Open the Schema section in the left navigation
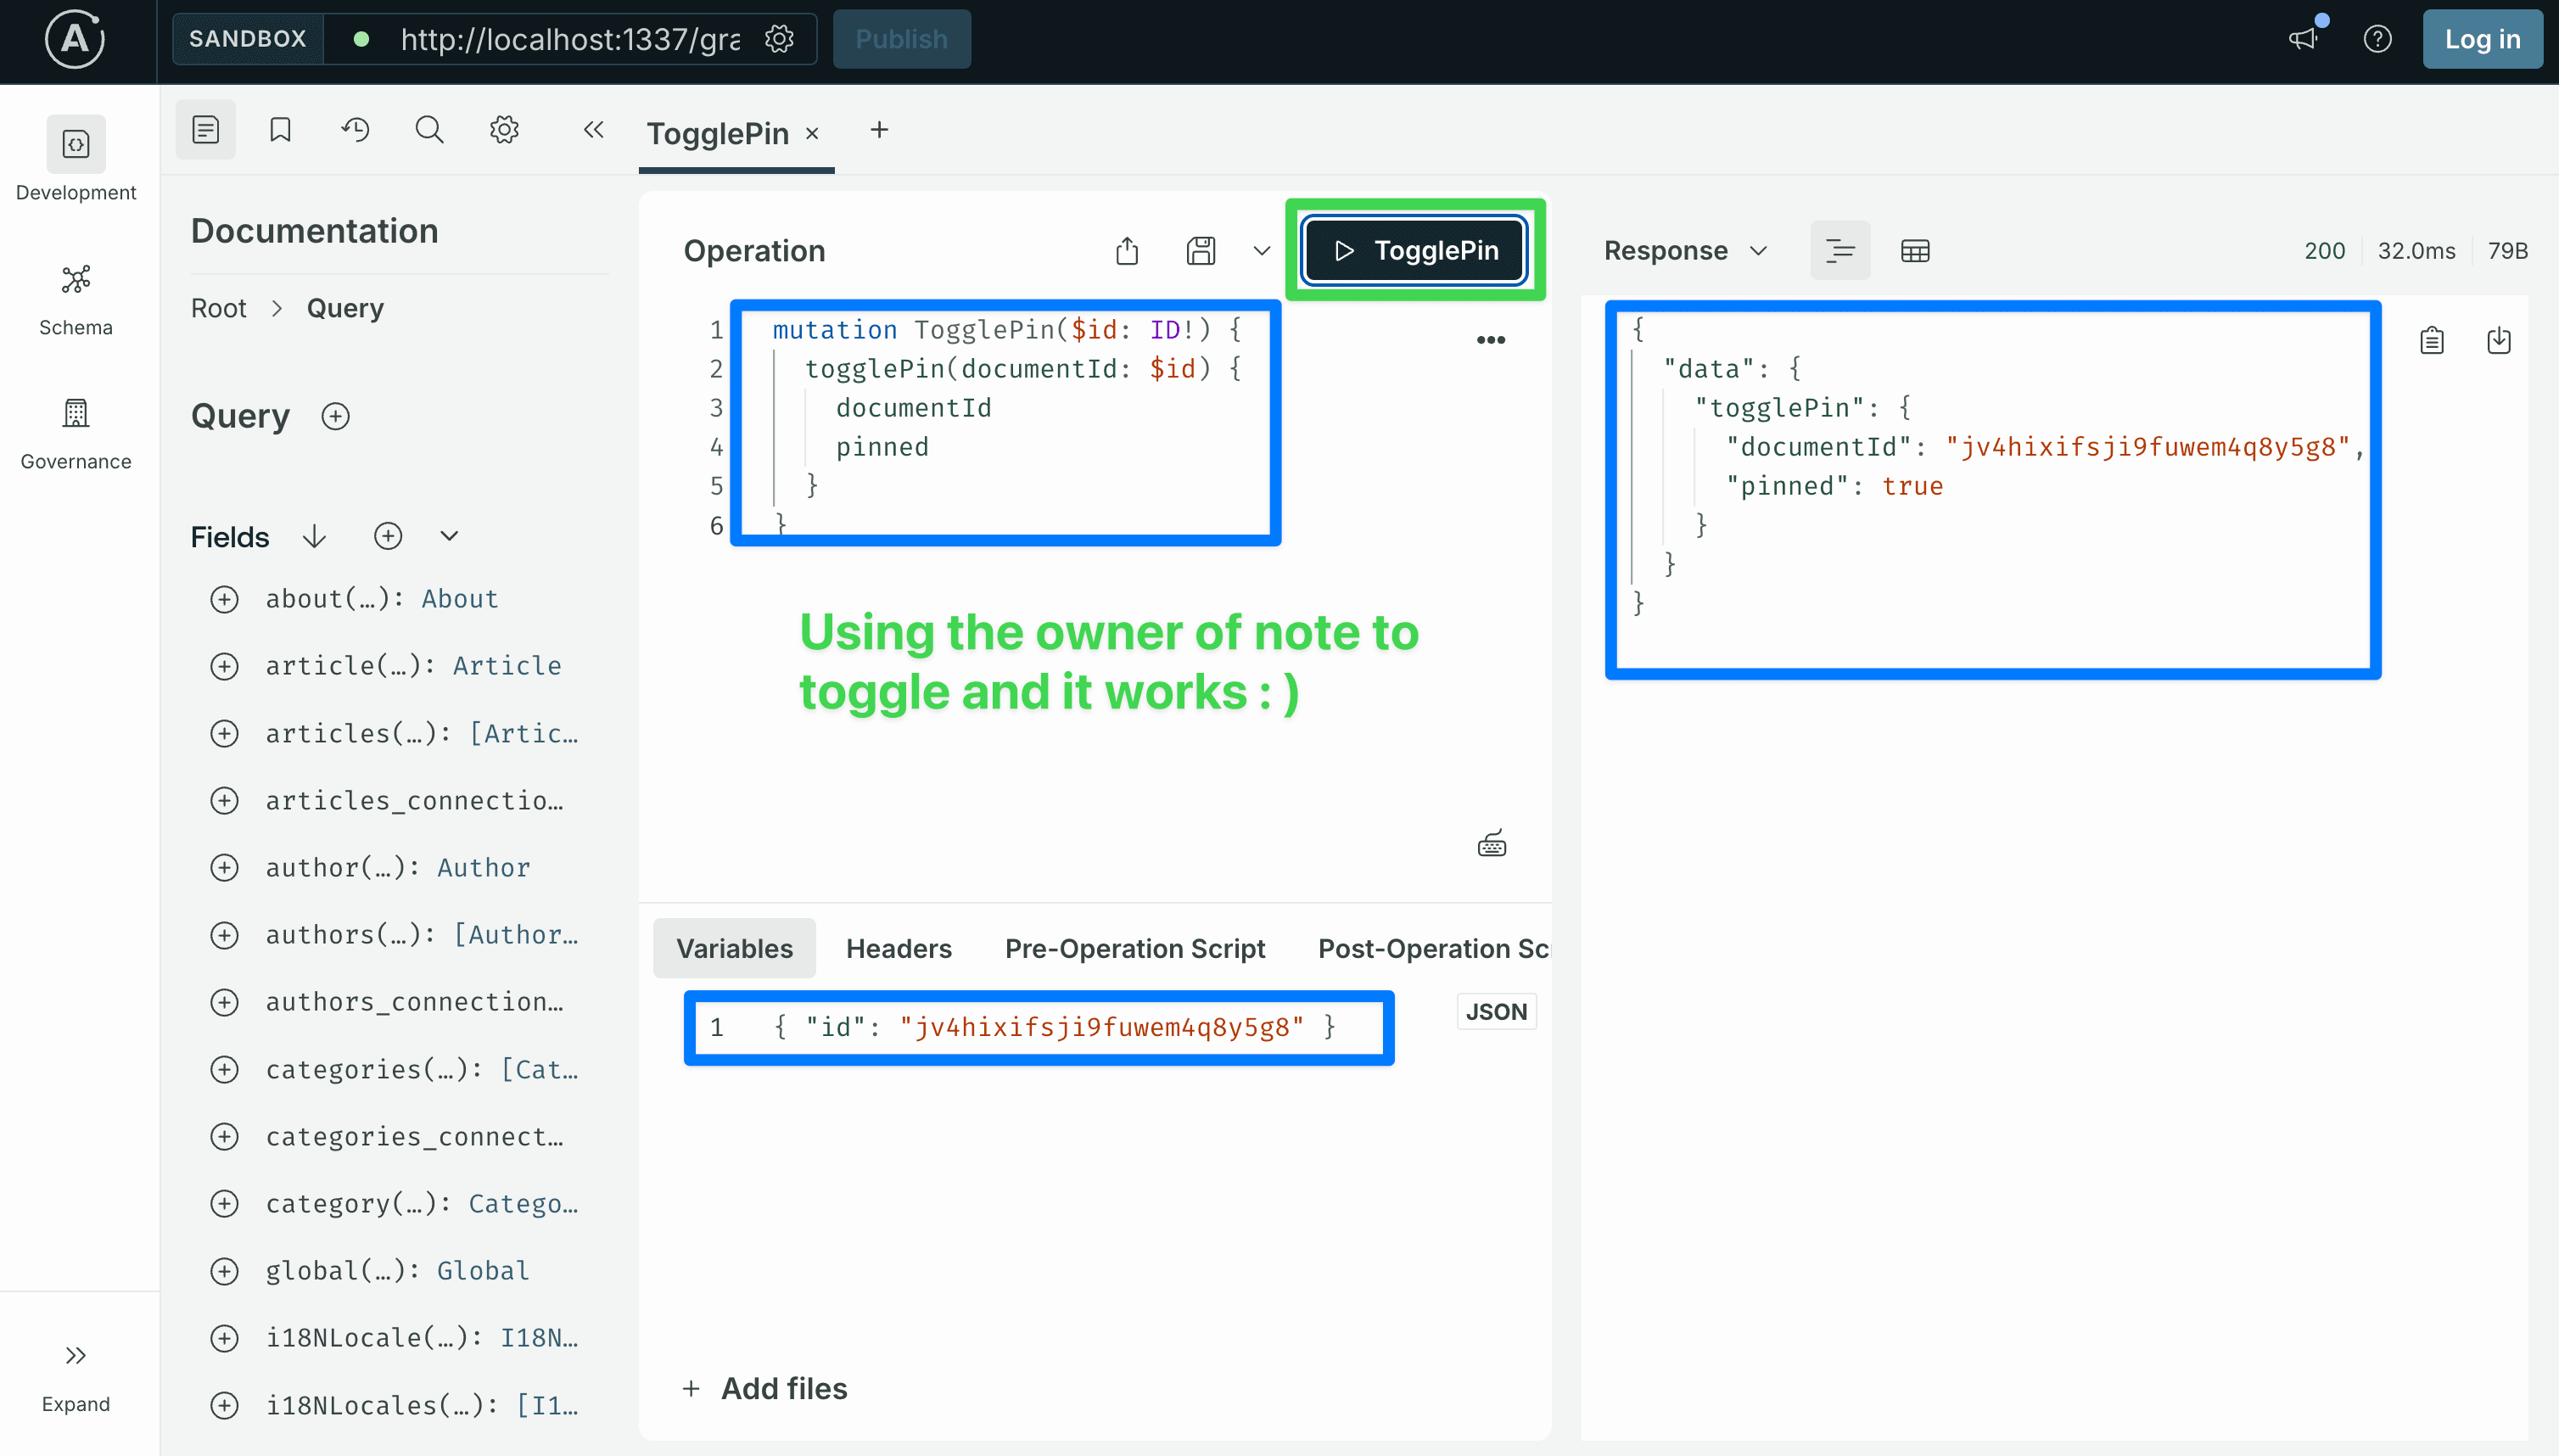Image resolution: width=2559 pixels, height=1456 pixels. pos(76,299)
